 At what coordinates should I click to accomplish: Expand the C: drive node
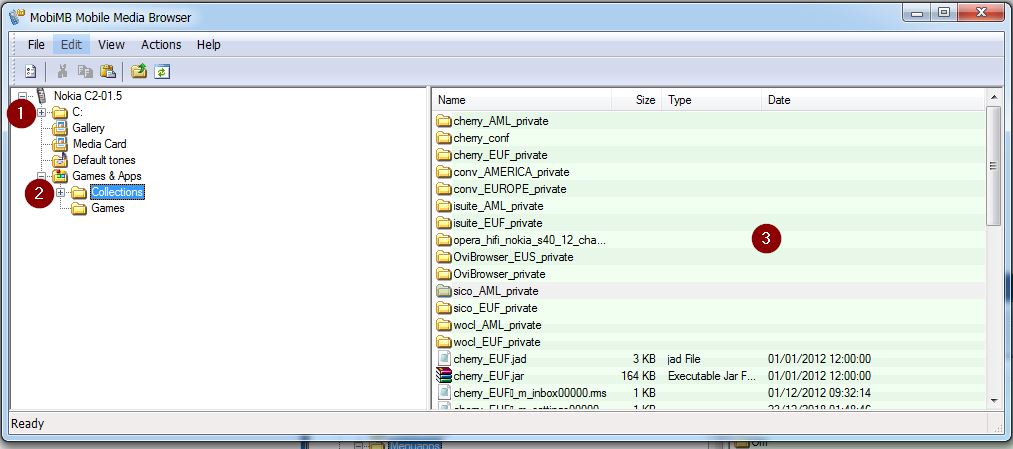(42, 112)
